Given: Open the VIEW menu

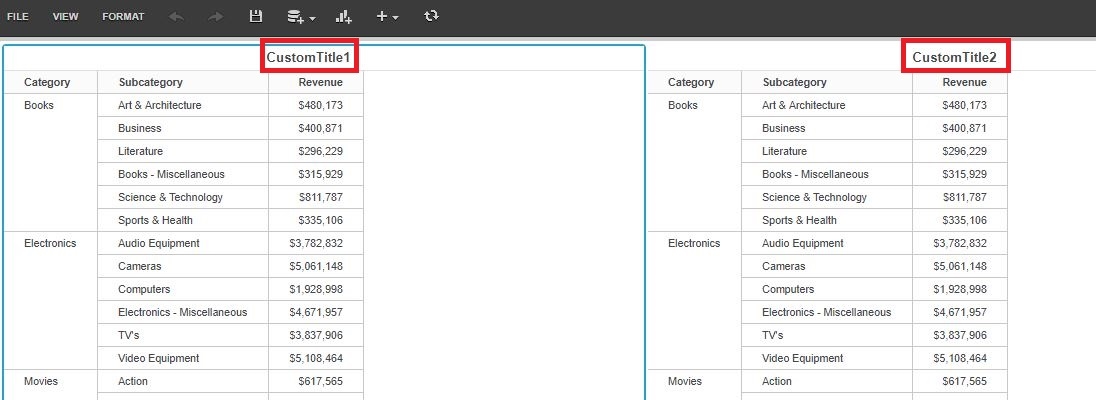Looking at the screenshot, I should 66,17.
